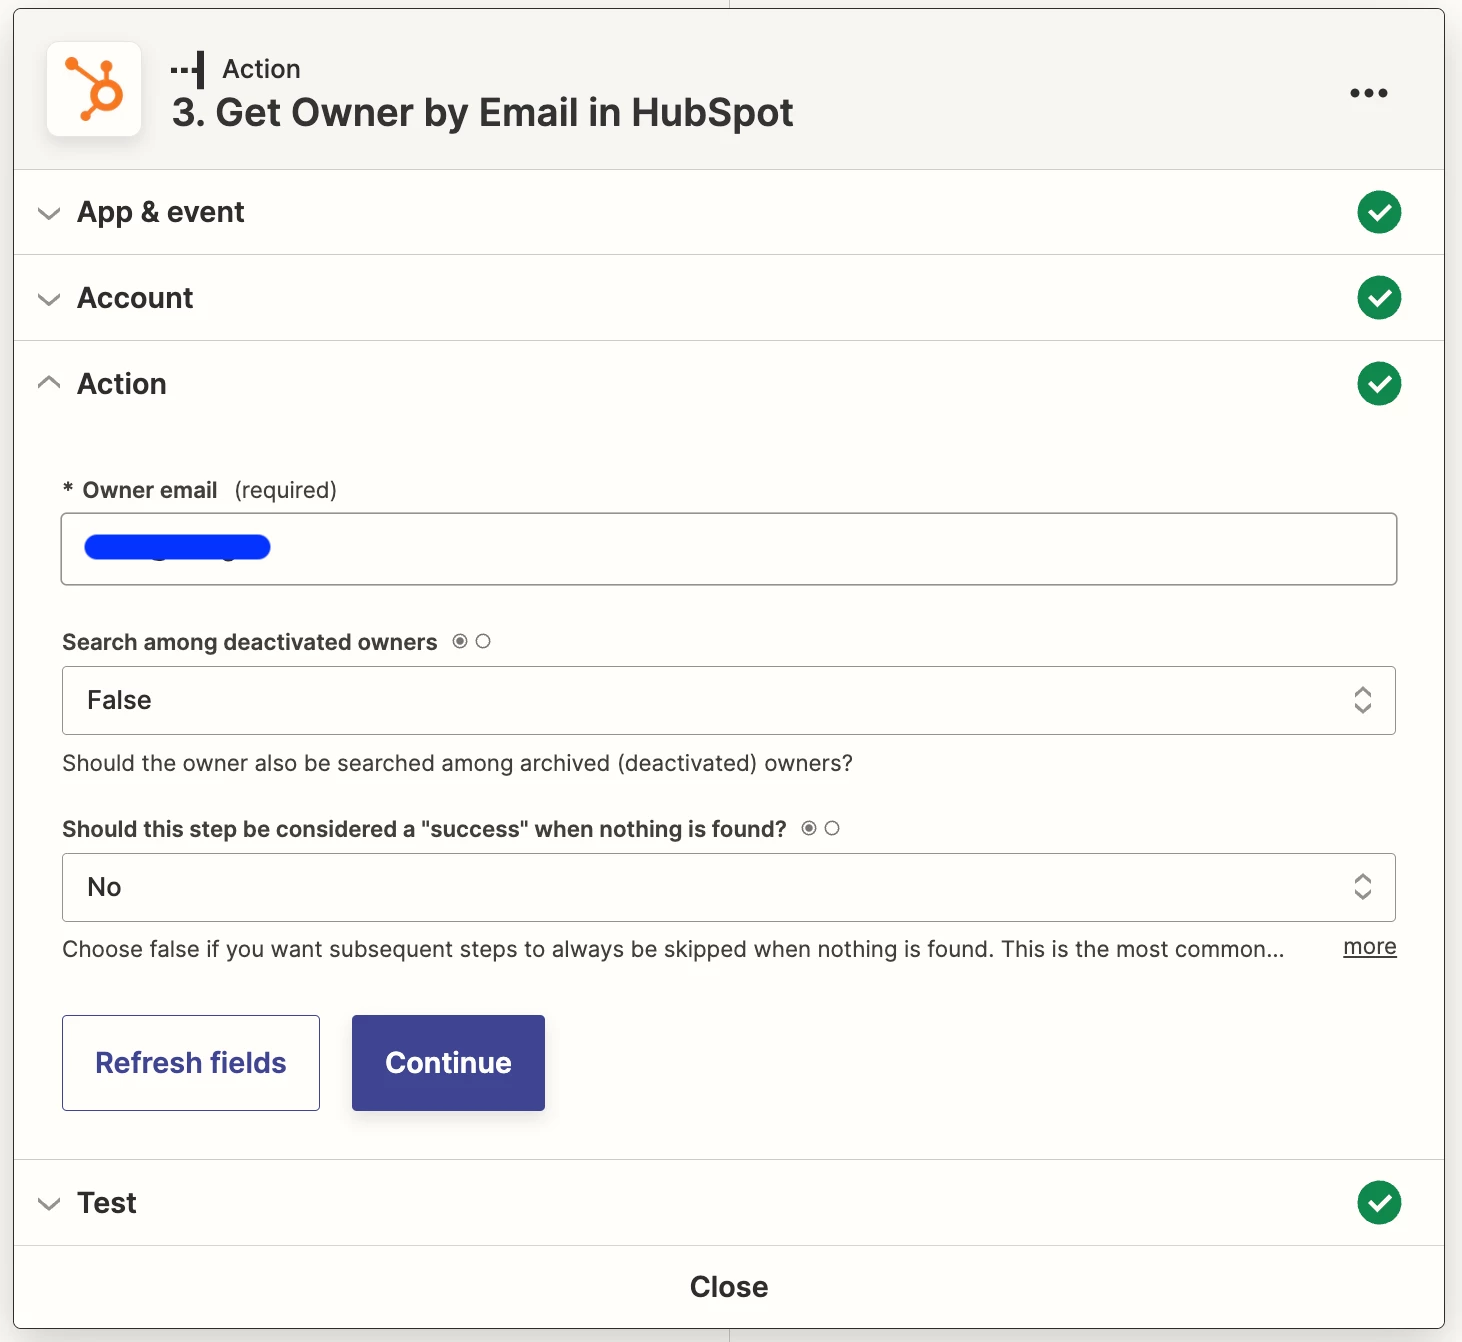Open the success when nothing found dropdown

[x=729, y=888]
